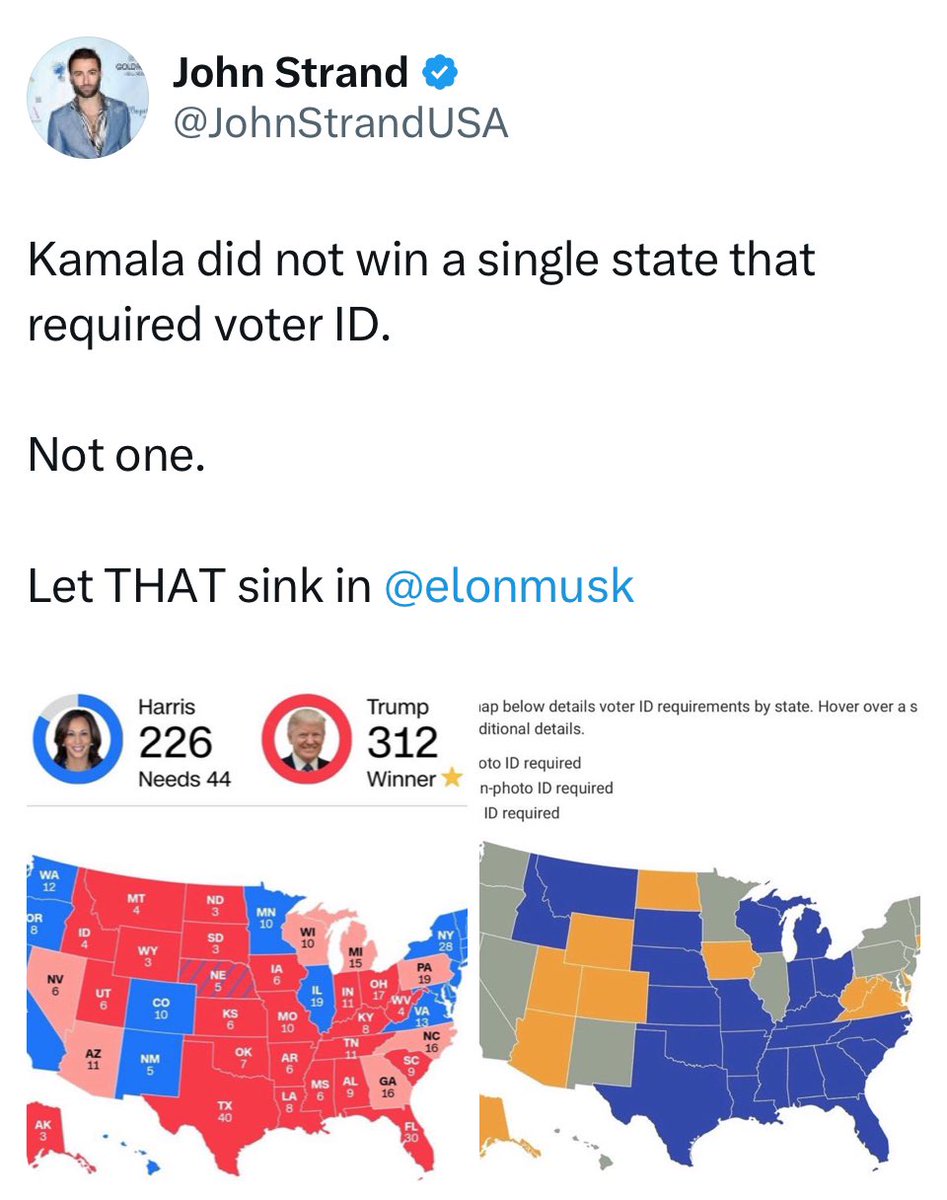Click Colorado (CO 10) on electoral map
The width and height of the screenshot is (947, 1200).
161,1007
